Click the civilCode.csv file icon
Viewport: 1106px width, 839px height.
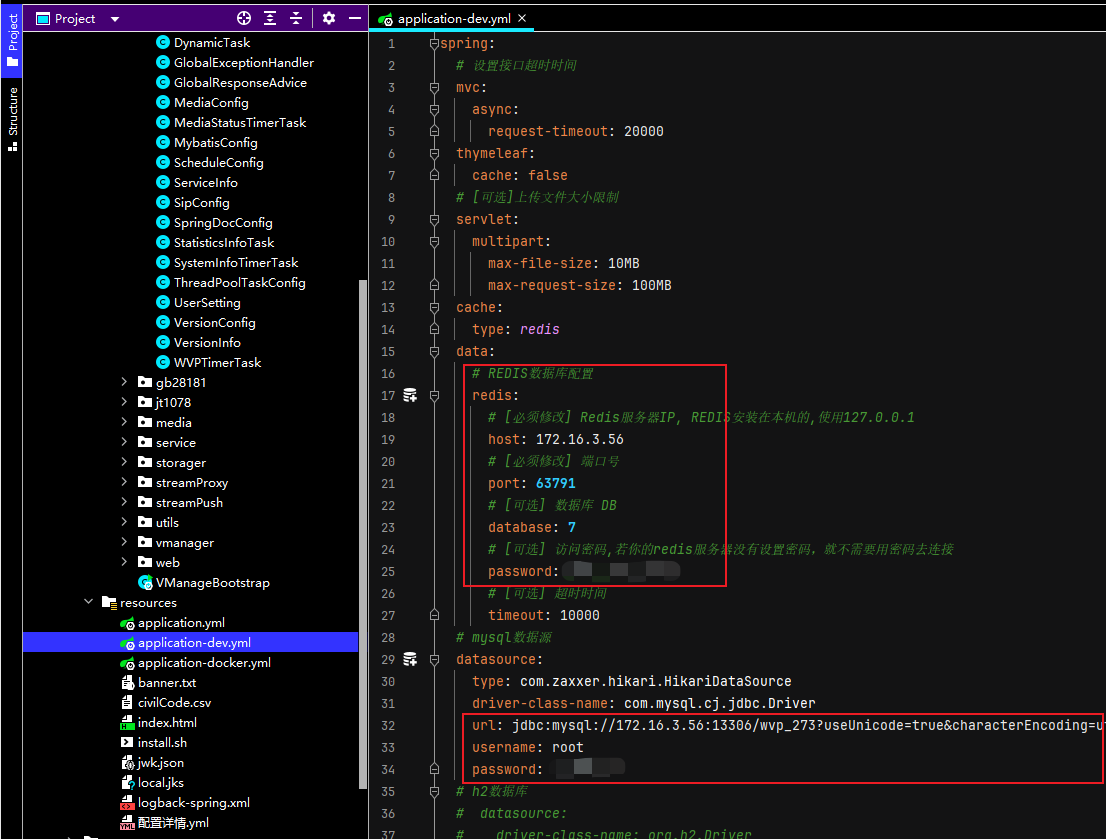coord(127,703)
